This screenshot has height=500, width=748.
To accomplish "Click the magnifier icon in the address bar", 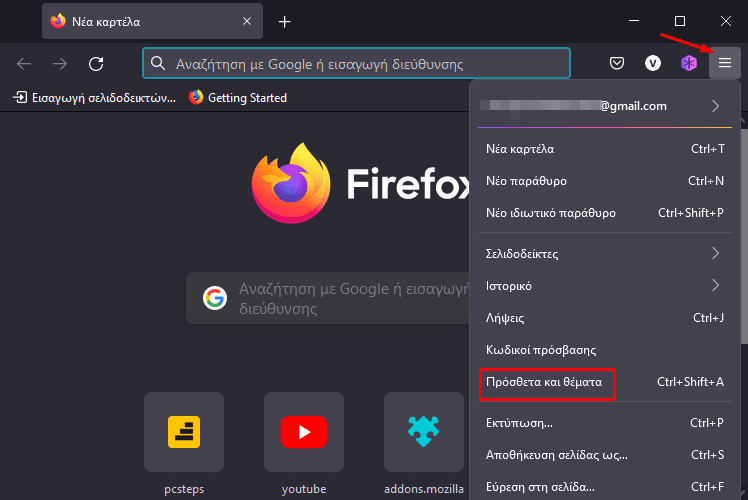I will [x=157, y=63].
